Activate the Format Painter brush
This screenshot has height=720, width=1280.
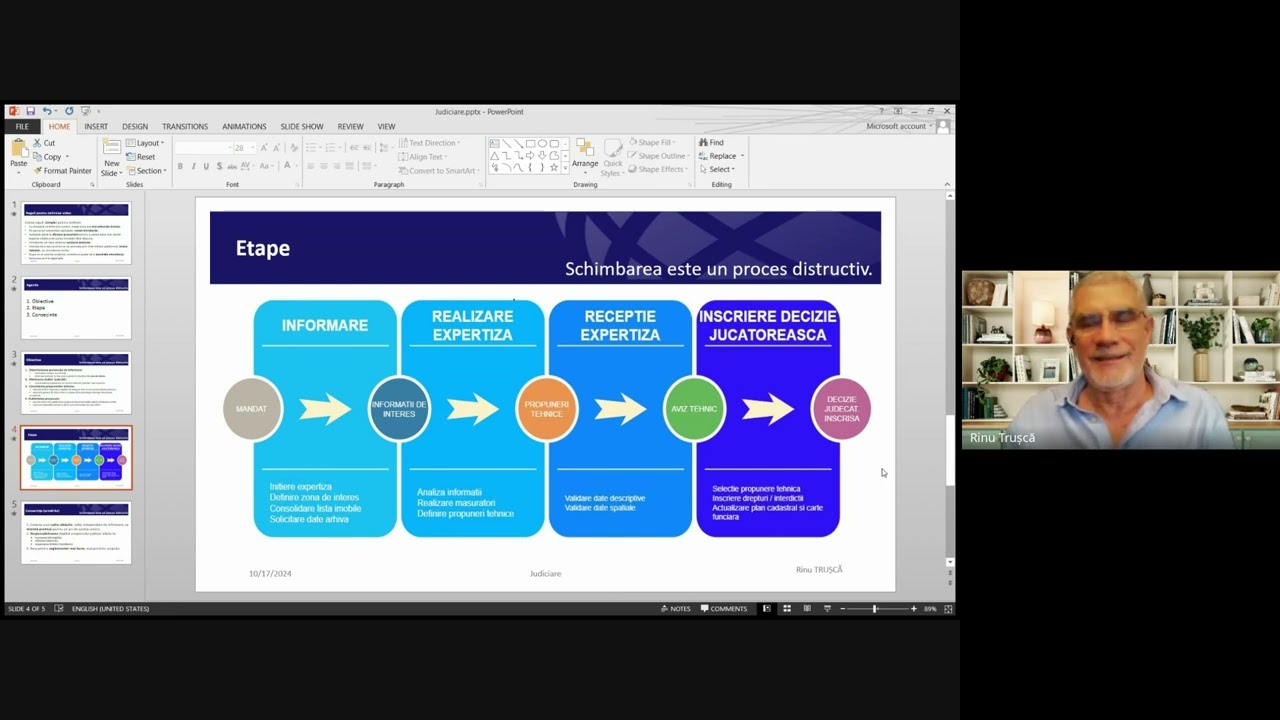pyautogui.click(x=62, y=171)
